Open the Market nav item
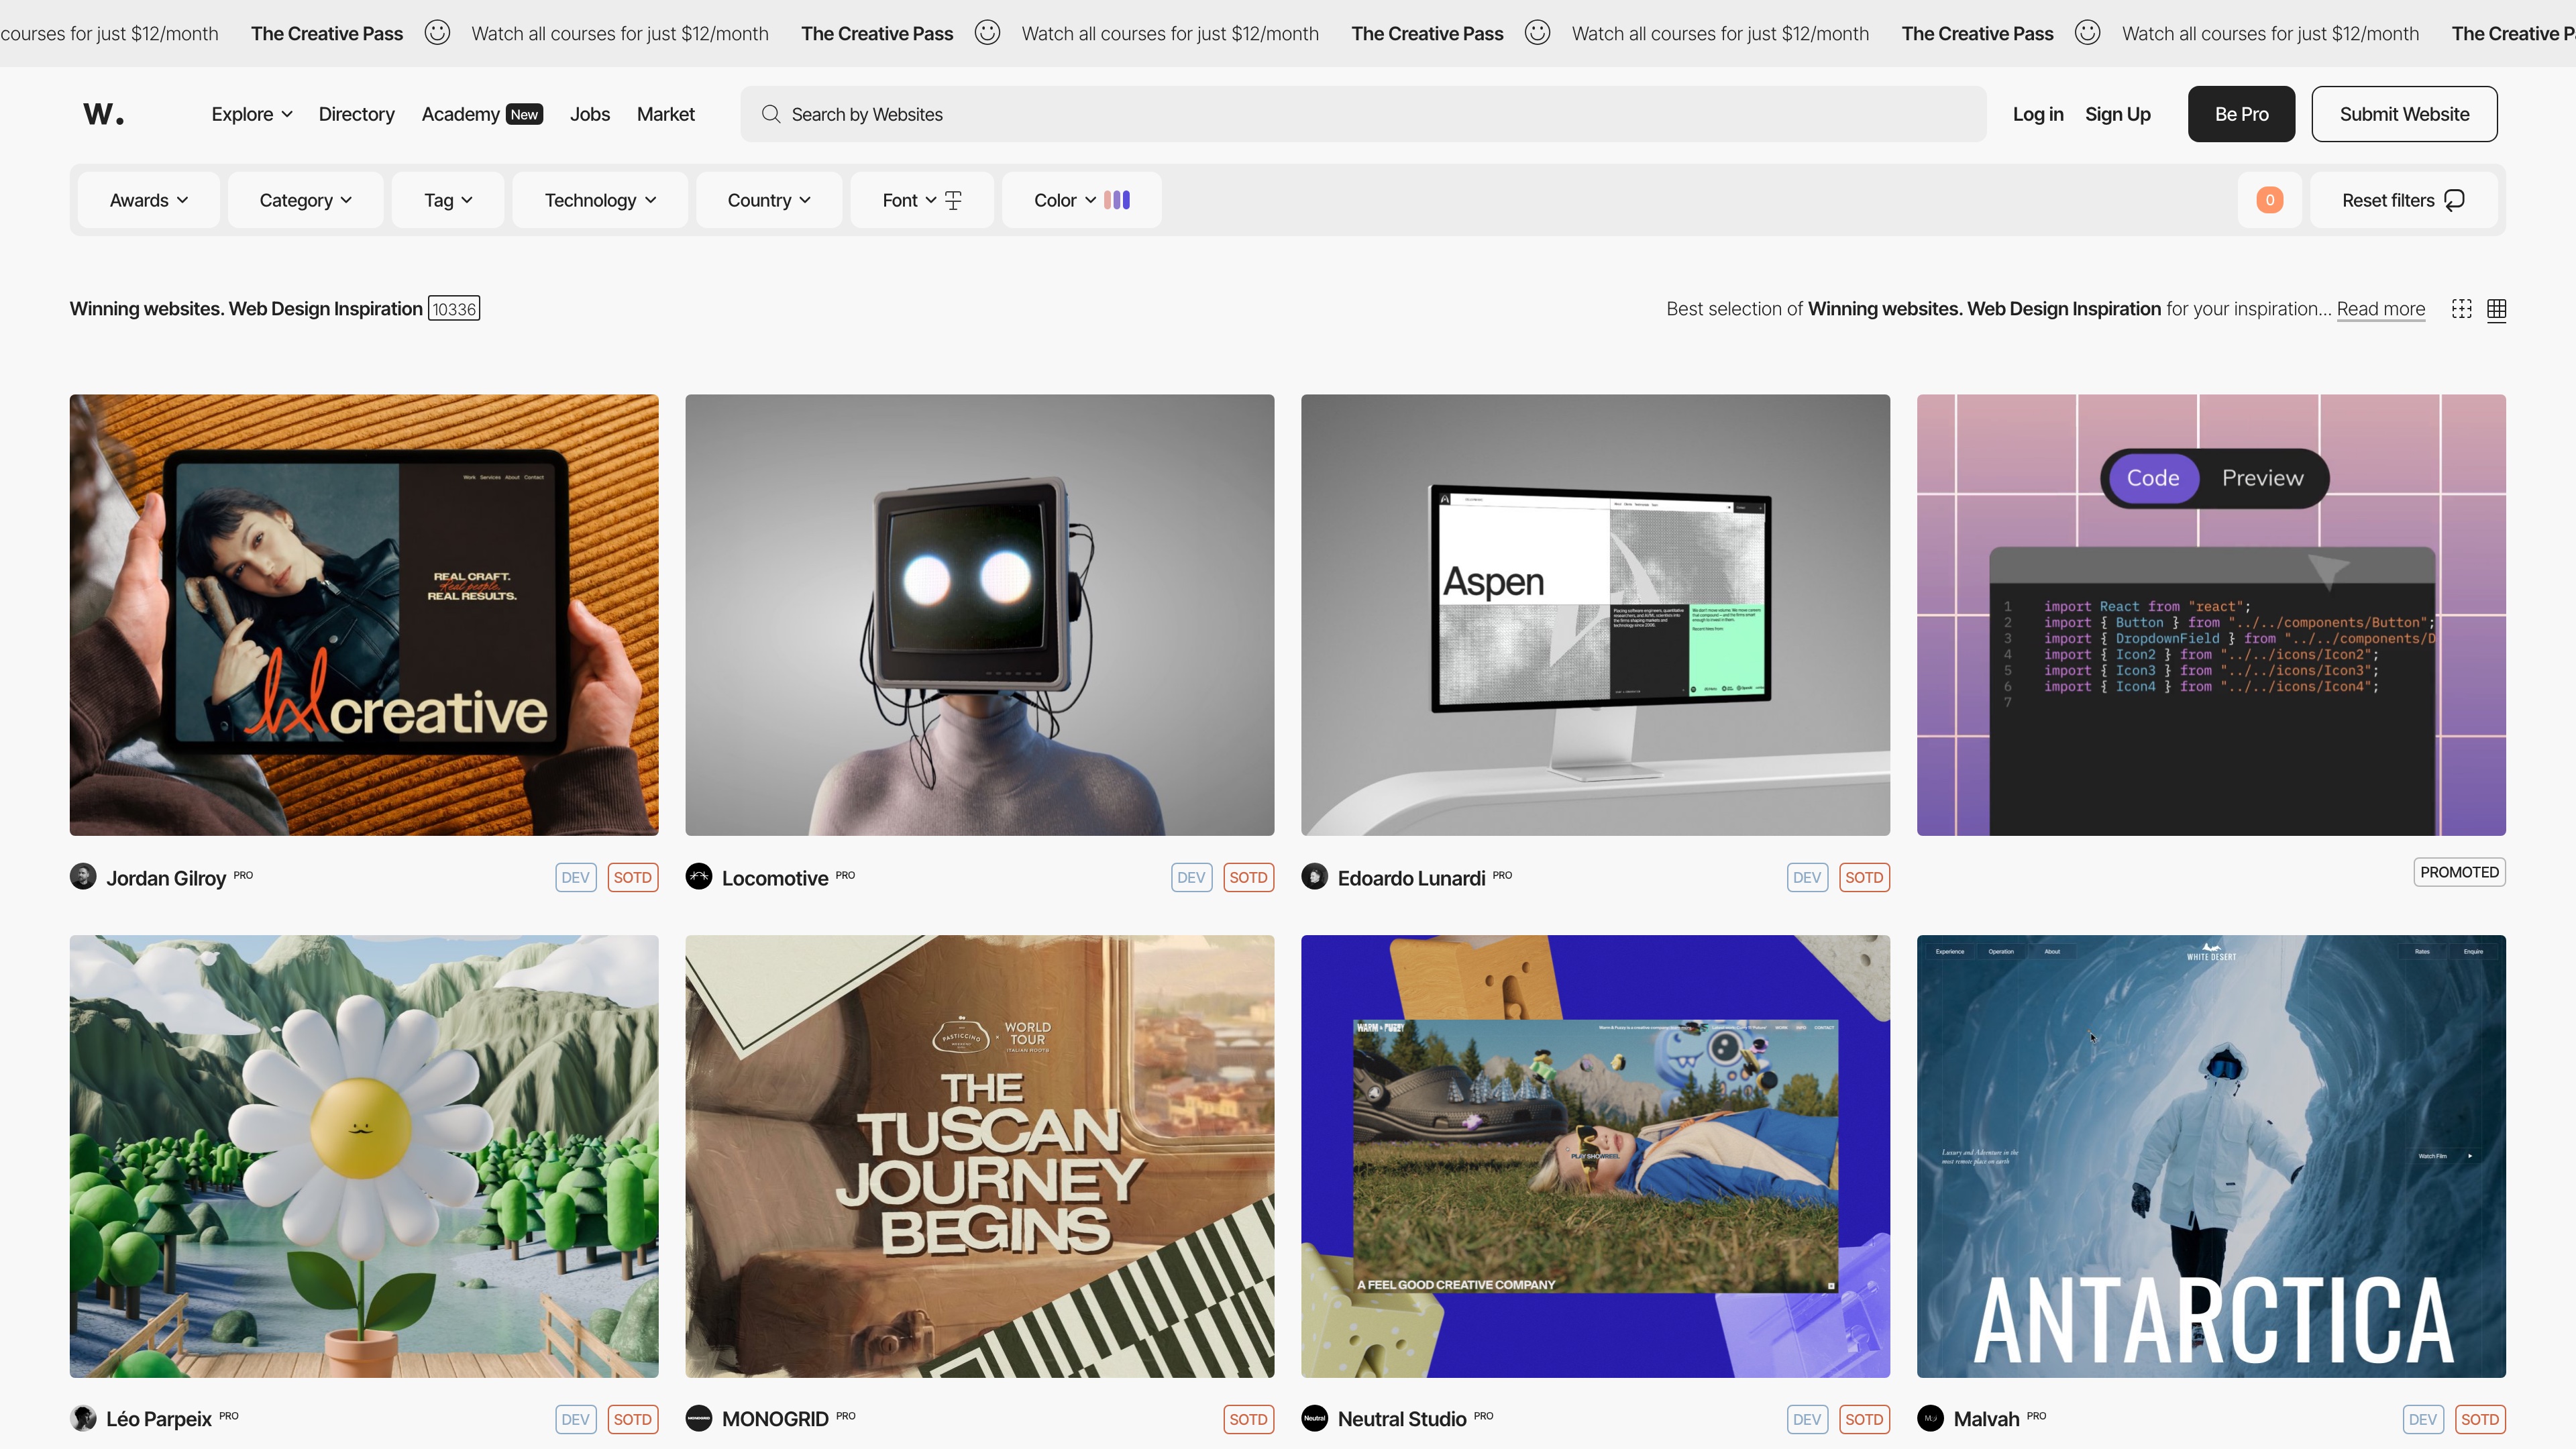2576x1449 pixels. (666, 114)
